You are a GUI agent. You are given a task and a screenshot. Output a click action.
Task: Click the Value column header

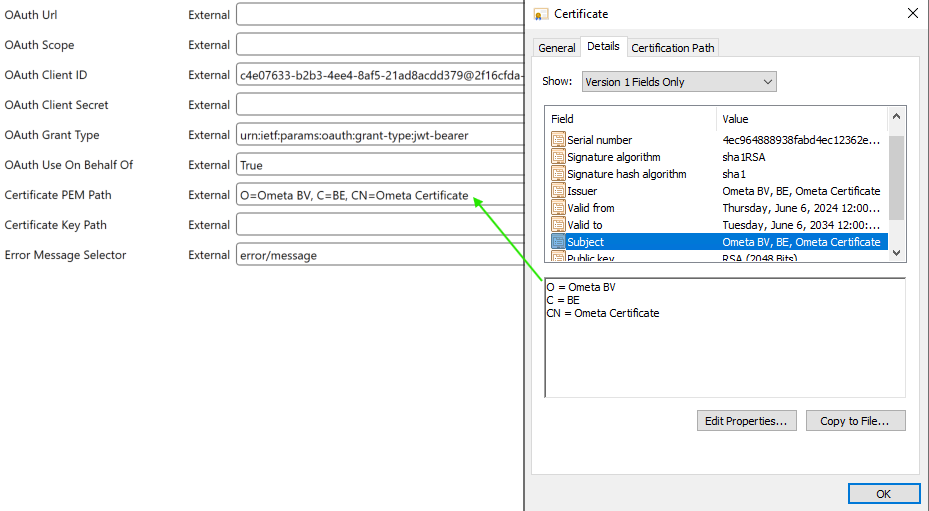pyautogui.click(x=802, y=119)
